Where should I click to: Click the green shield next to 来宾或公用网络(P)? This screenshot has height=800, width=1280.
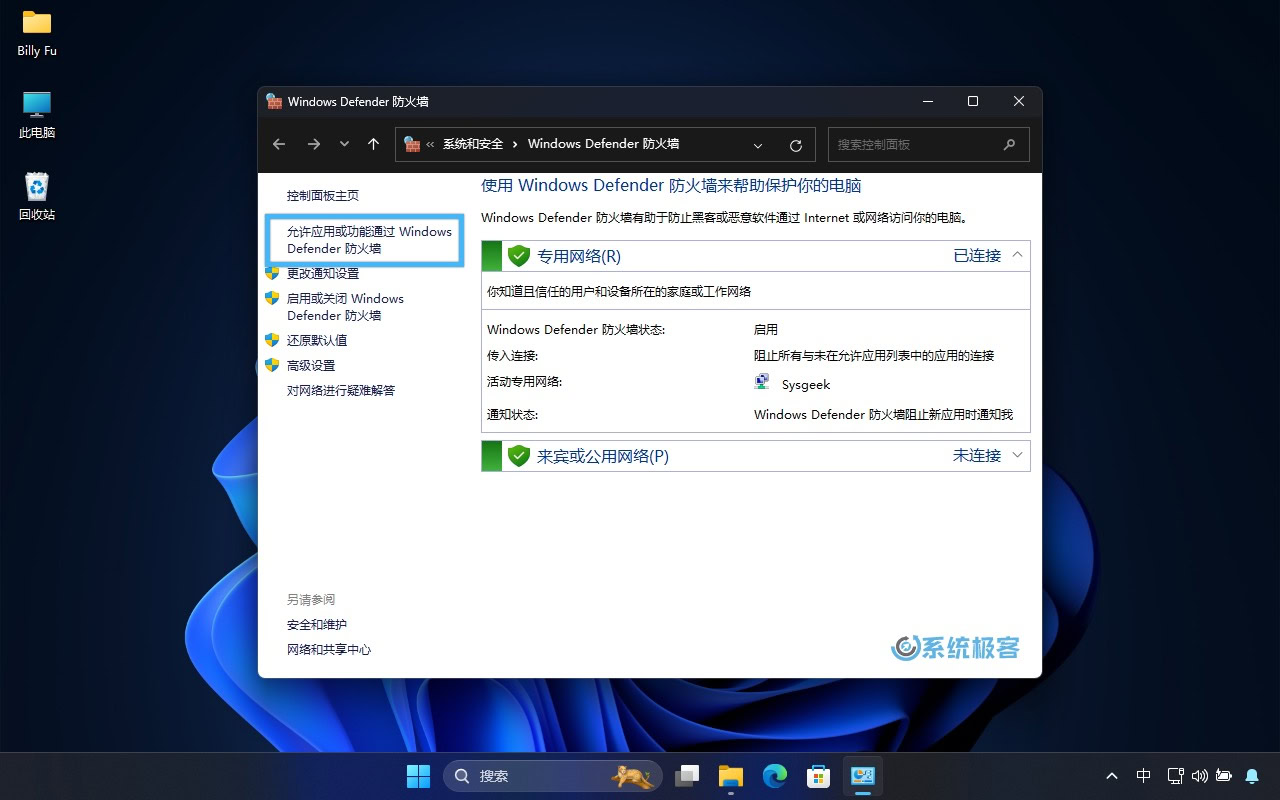518,456
